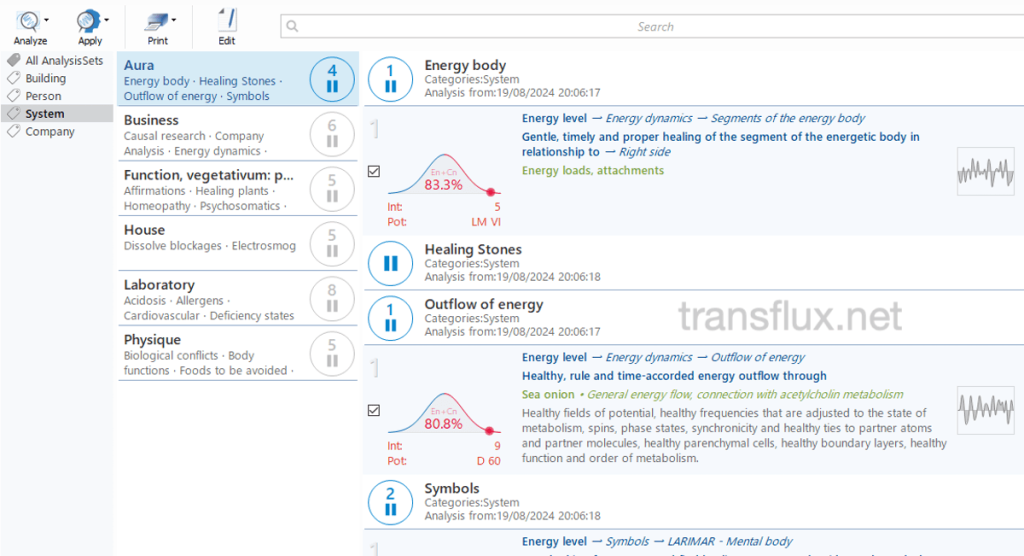Click the Print icon
This screenshot has width=1024, height=556.
coord(155,20)
